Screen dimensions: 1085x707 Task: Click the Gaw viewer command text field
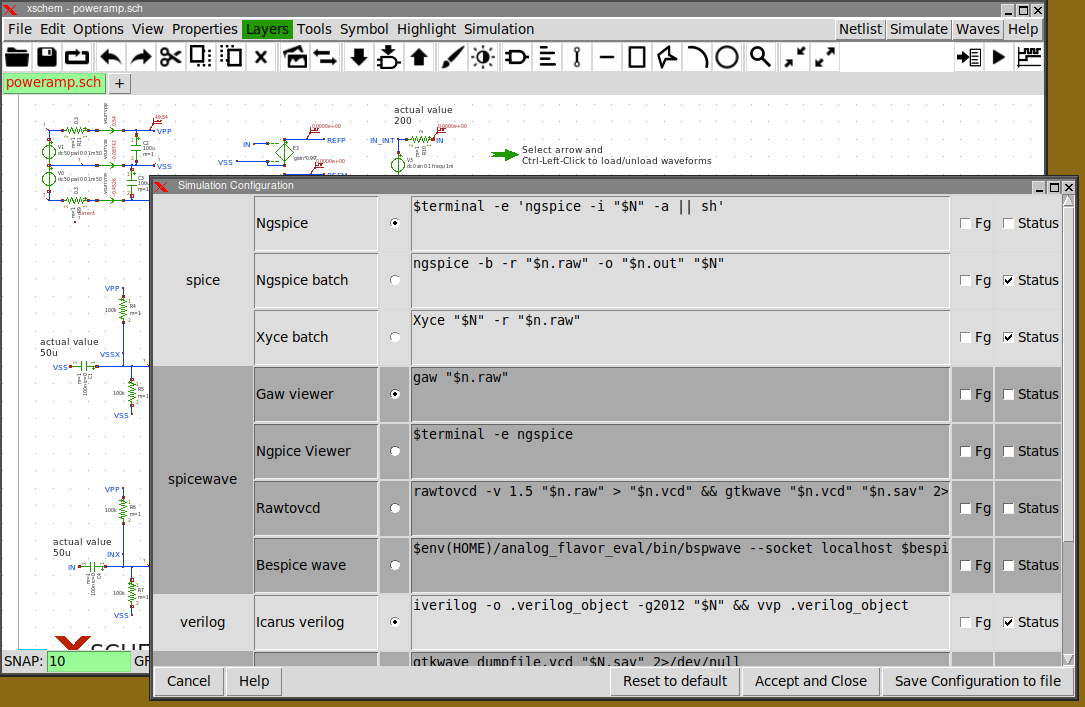[x=679, y=394]
